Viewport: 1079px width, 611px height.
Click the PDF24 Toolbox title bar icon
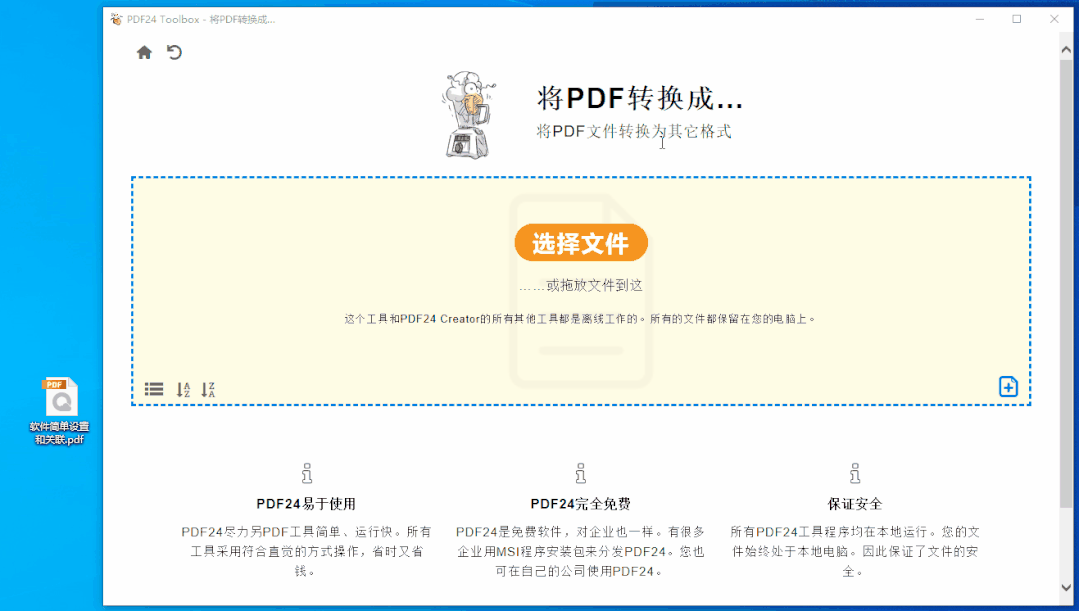[116, 19]
